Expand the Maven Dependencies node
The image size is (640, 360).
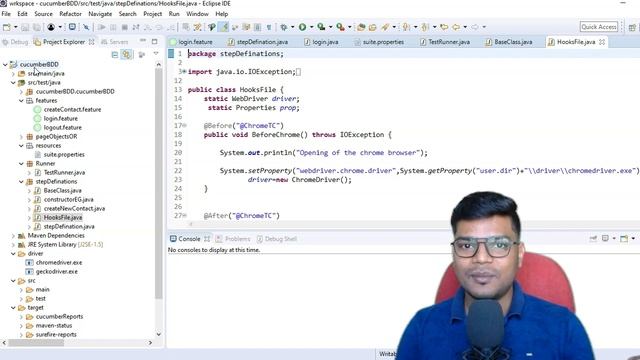[13, 236]
